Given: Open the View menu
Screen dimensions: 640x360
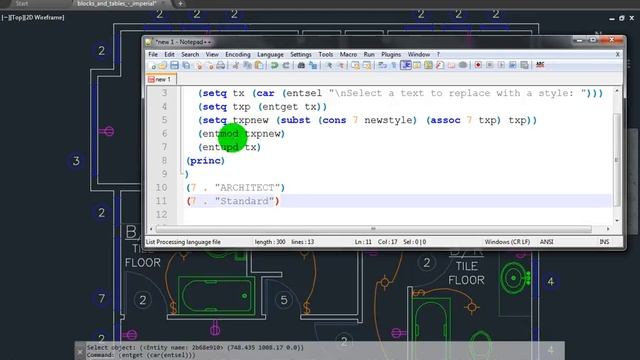Looking at the screenshot, I should pyautogui.click(x=212, y=54).
